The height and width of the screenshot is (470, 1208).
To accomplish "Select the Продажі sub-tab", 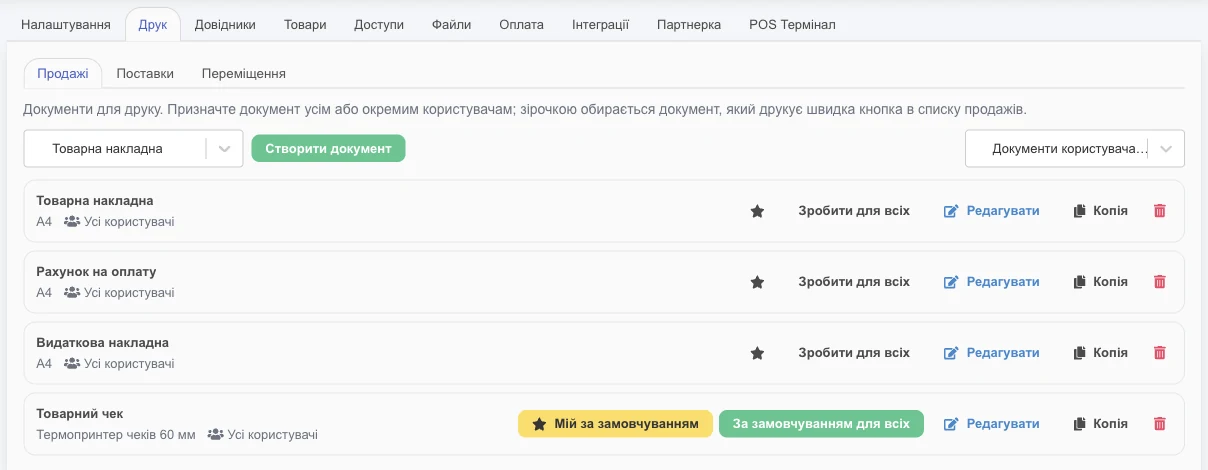I will point(63,73).
